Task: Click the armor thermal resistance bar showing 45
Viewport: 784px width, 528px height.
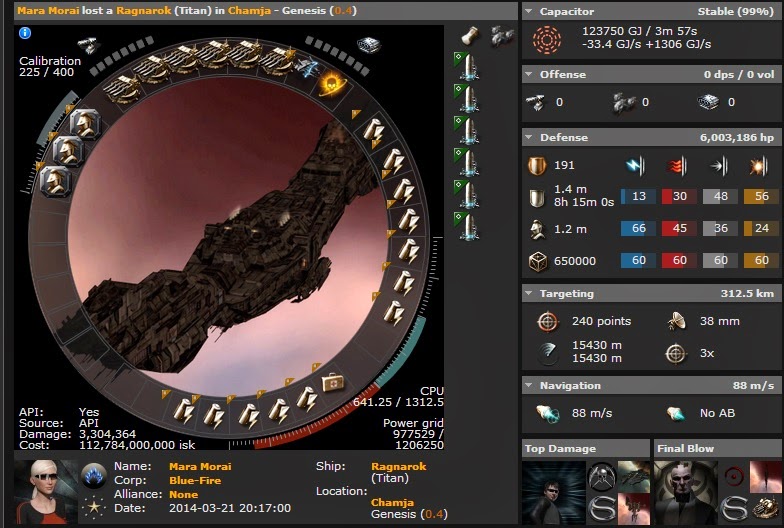Action: point(679,228)
